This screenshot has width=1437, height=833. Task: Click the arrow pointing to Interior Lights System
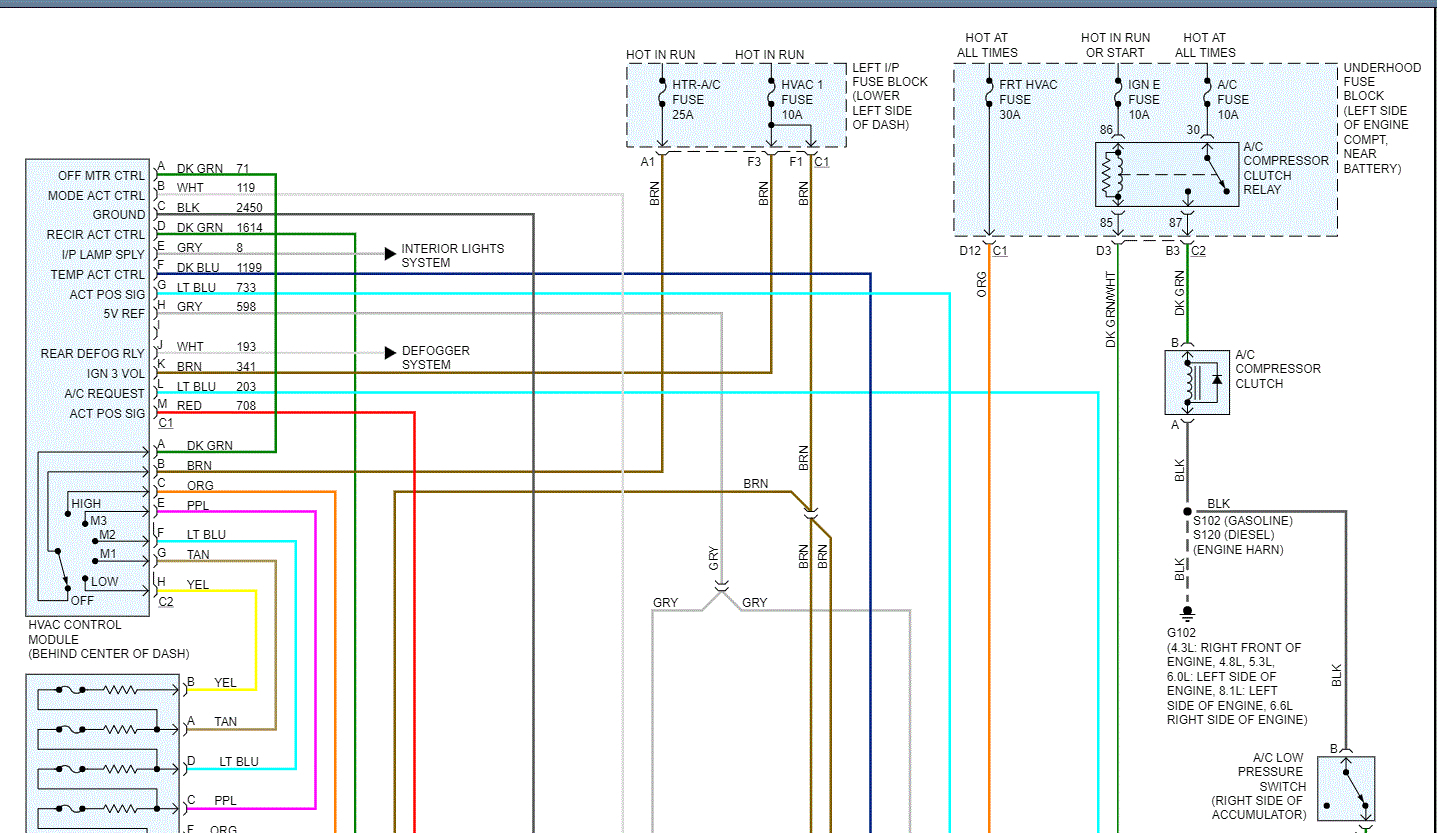[x=390, y=254]
